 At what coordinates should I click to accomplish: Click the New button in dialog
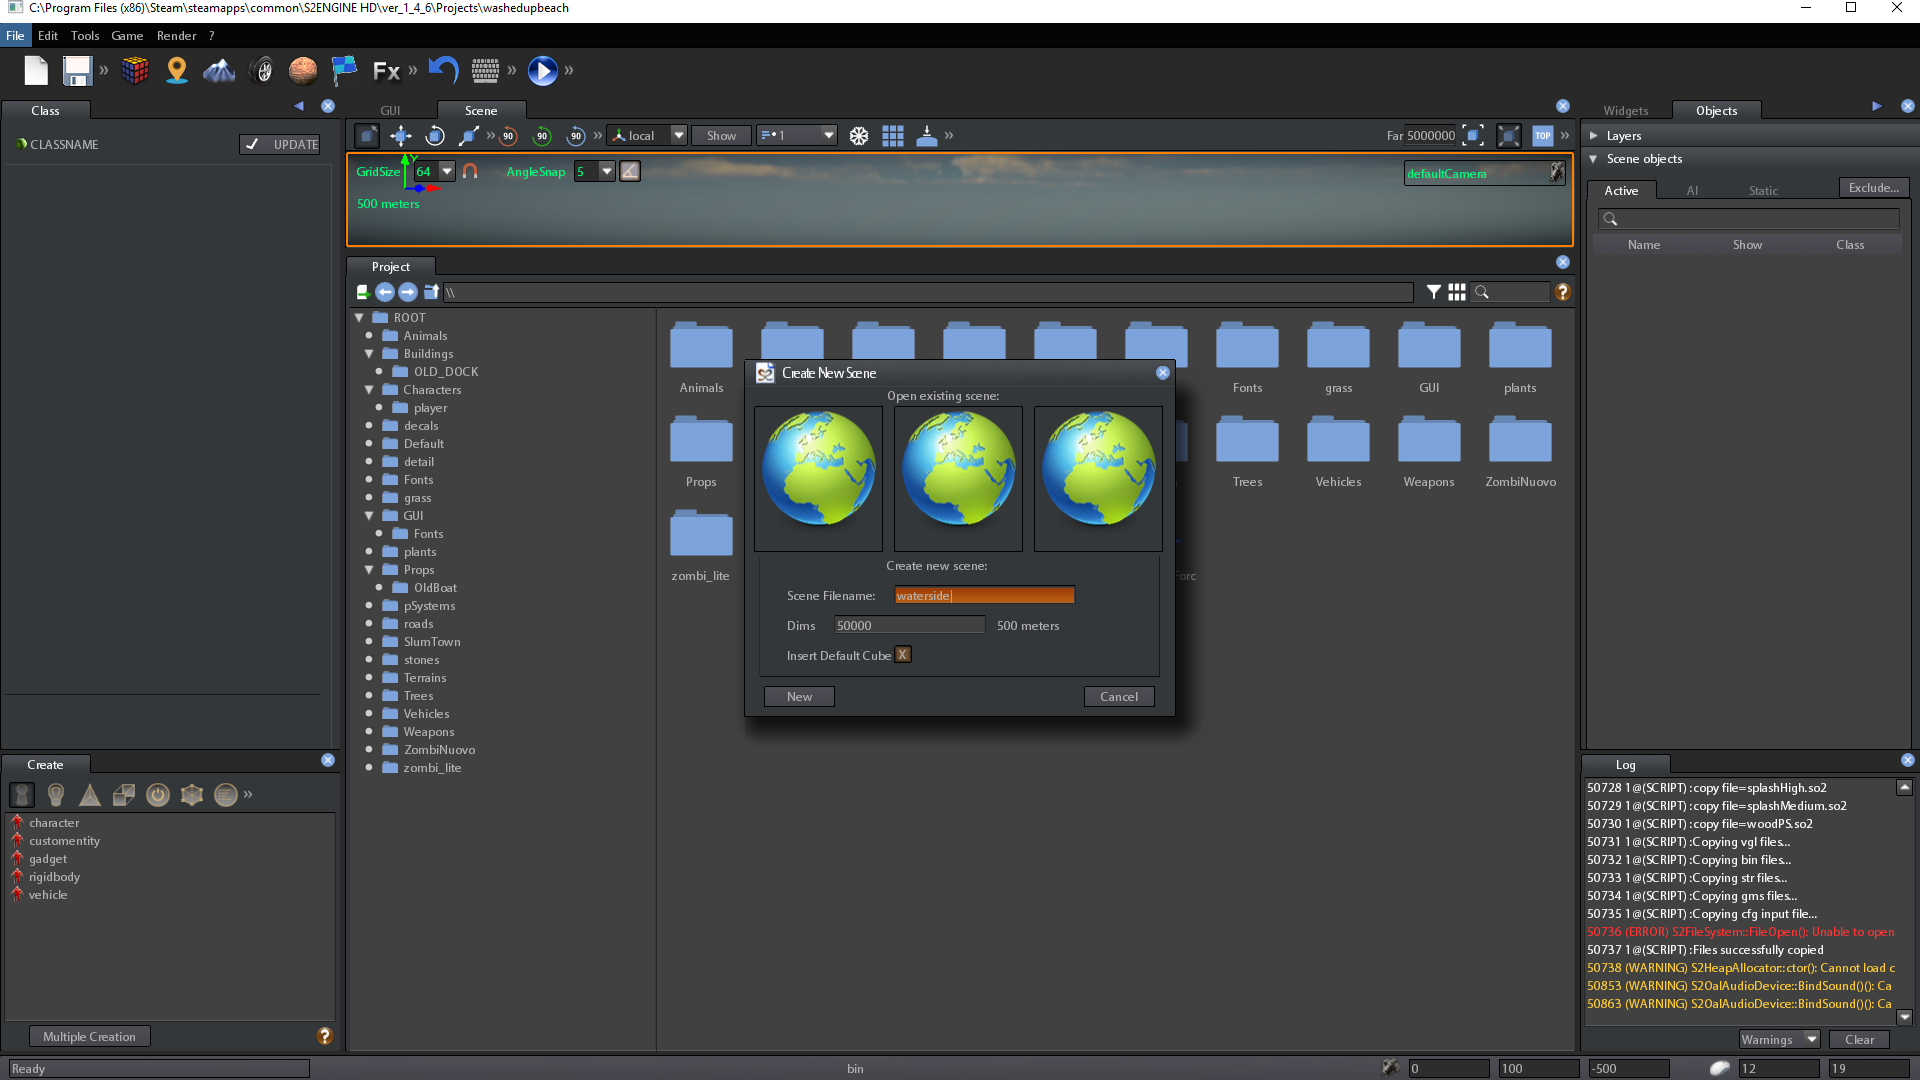(x=800, y=697)
